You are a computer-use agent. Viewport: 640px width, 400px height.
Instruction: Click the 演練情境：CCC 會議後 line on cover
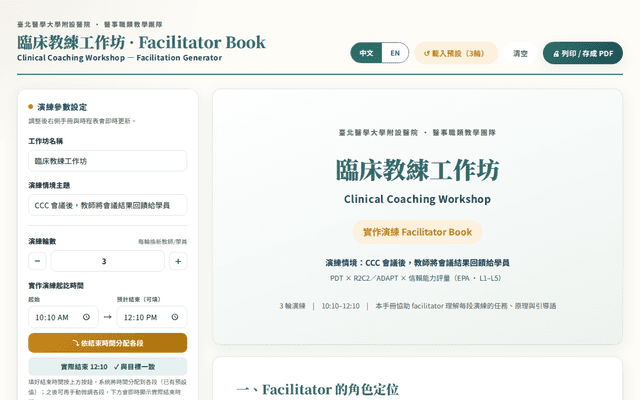point(417,263)
